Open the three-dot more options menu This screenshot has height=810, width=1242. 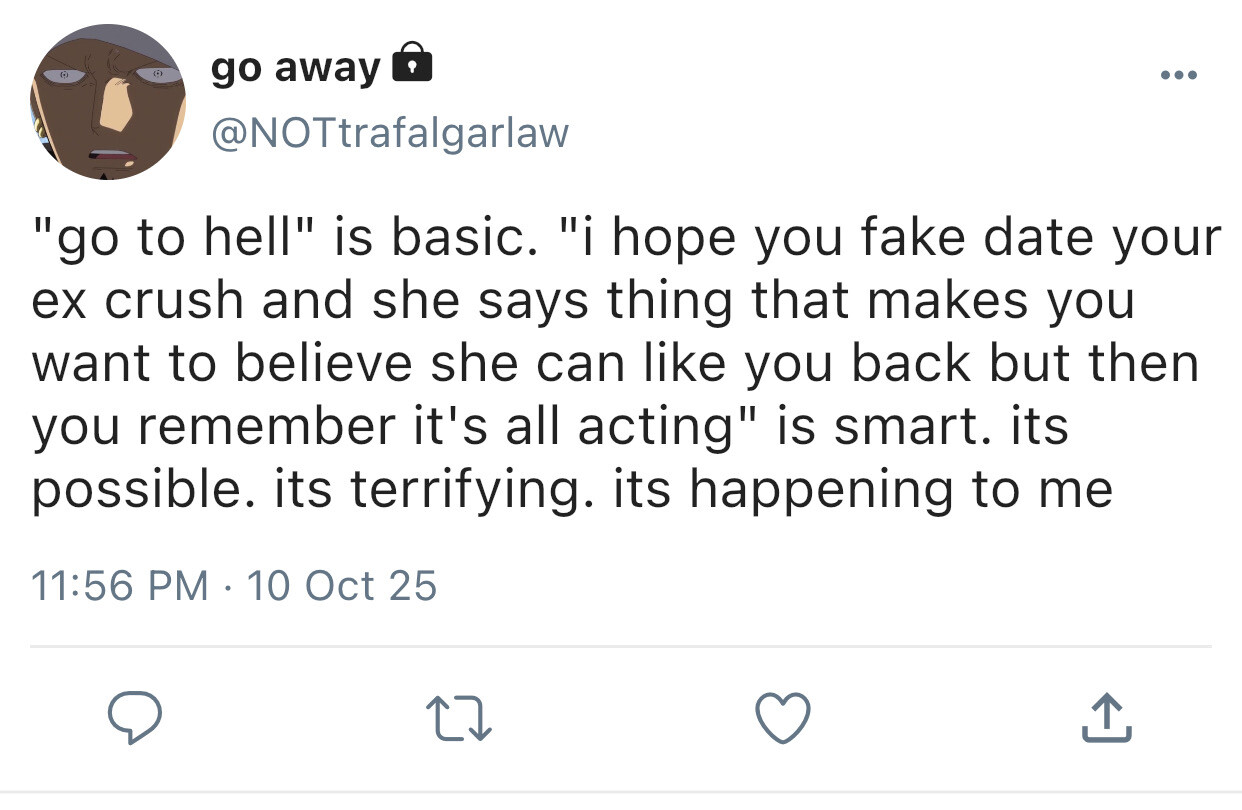tap(1176, 74)
